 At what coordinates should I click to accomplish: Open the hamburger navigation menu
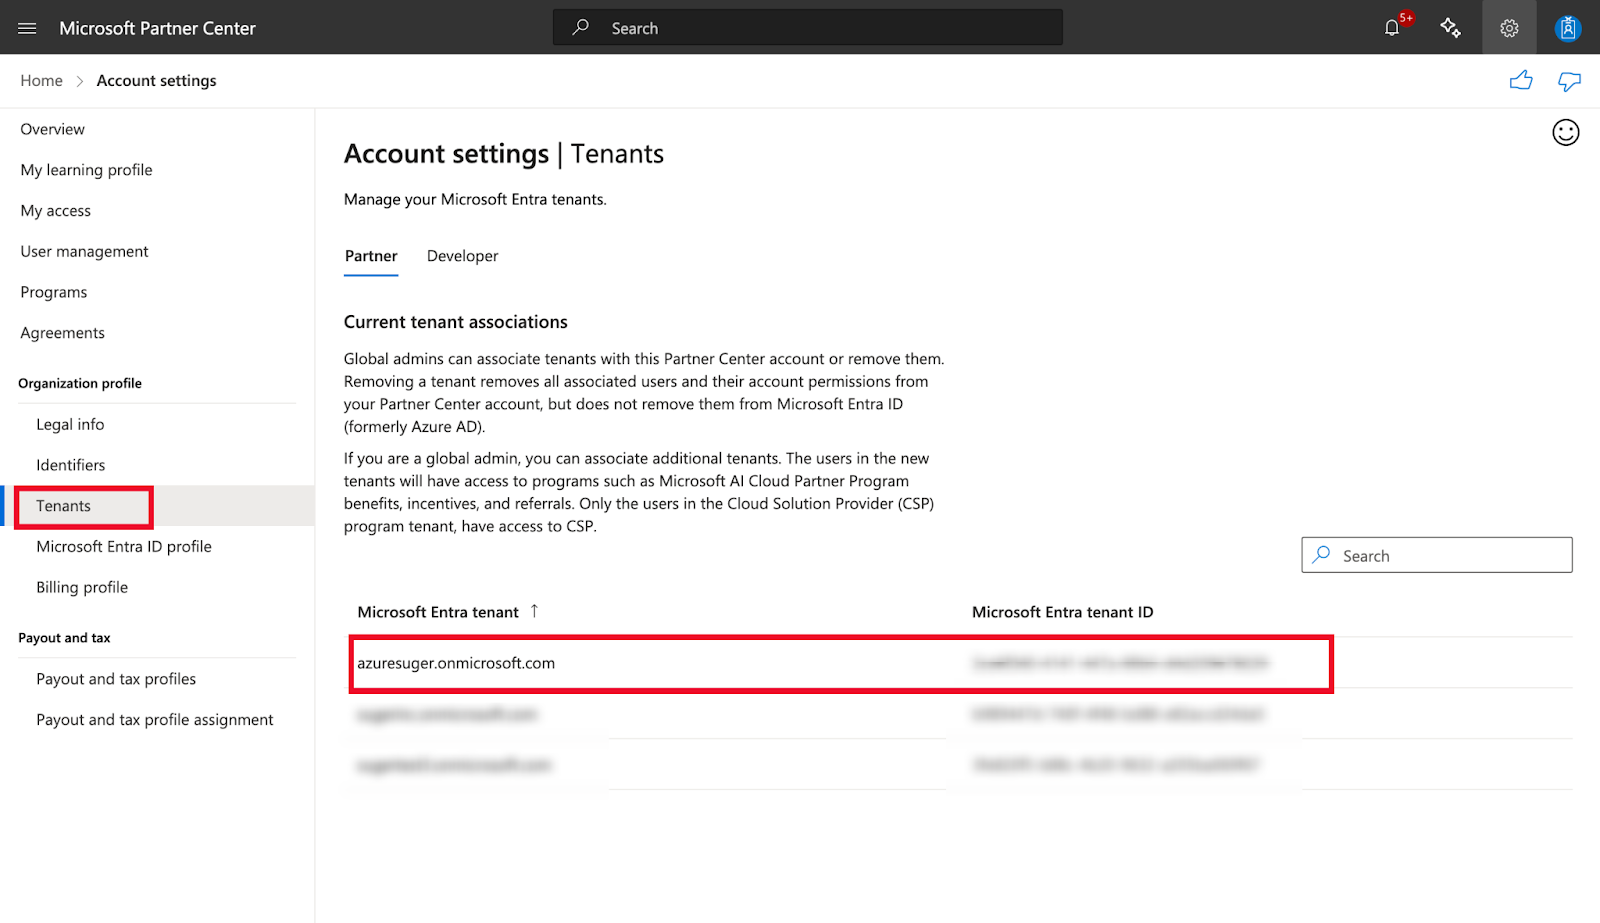tap(27, 28)
